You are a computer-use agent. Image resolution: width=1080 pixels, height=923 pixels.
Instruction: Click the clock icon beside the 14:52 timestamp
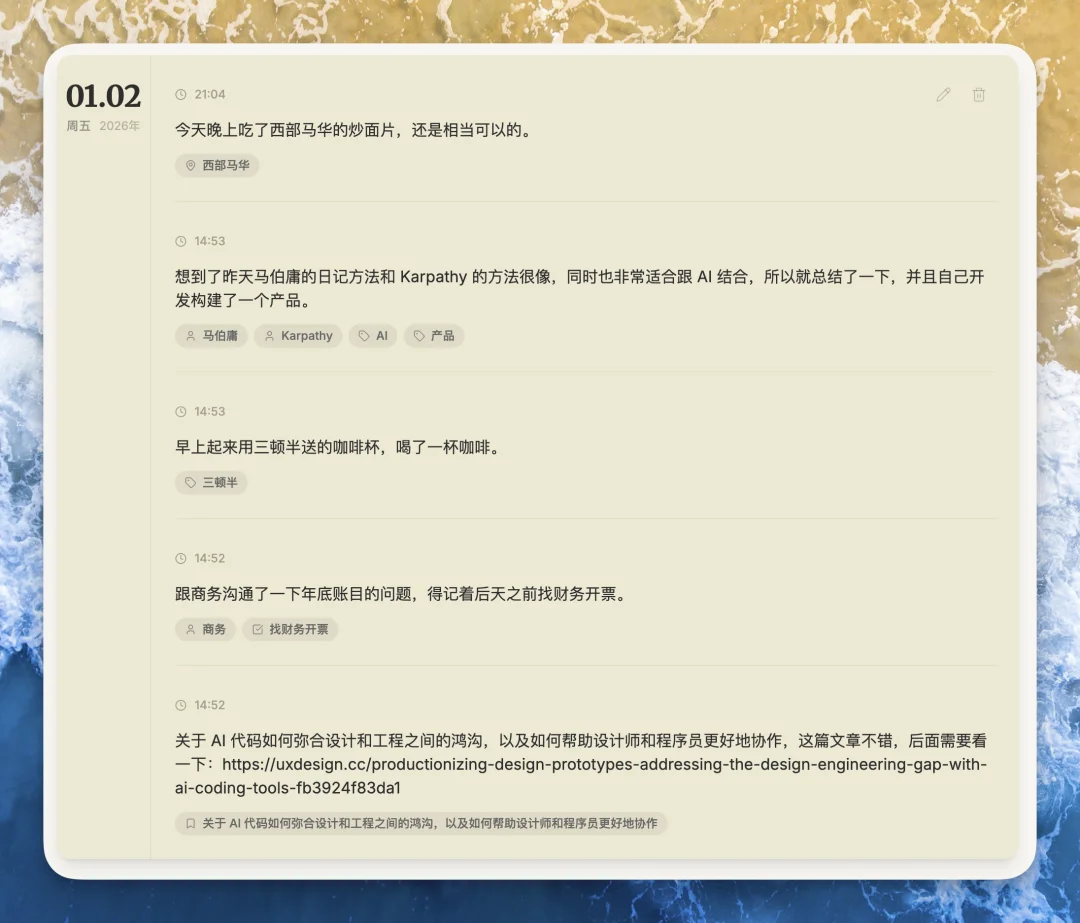[x=180, y=558]
